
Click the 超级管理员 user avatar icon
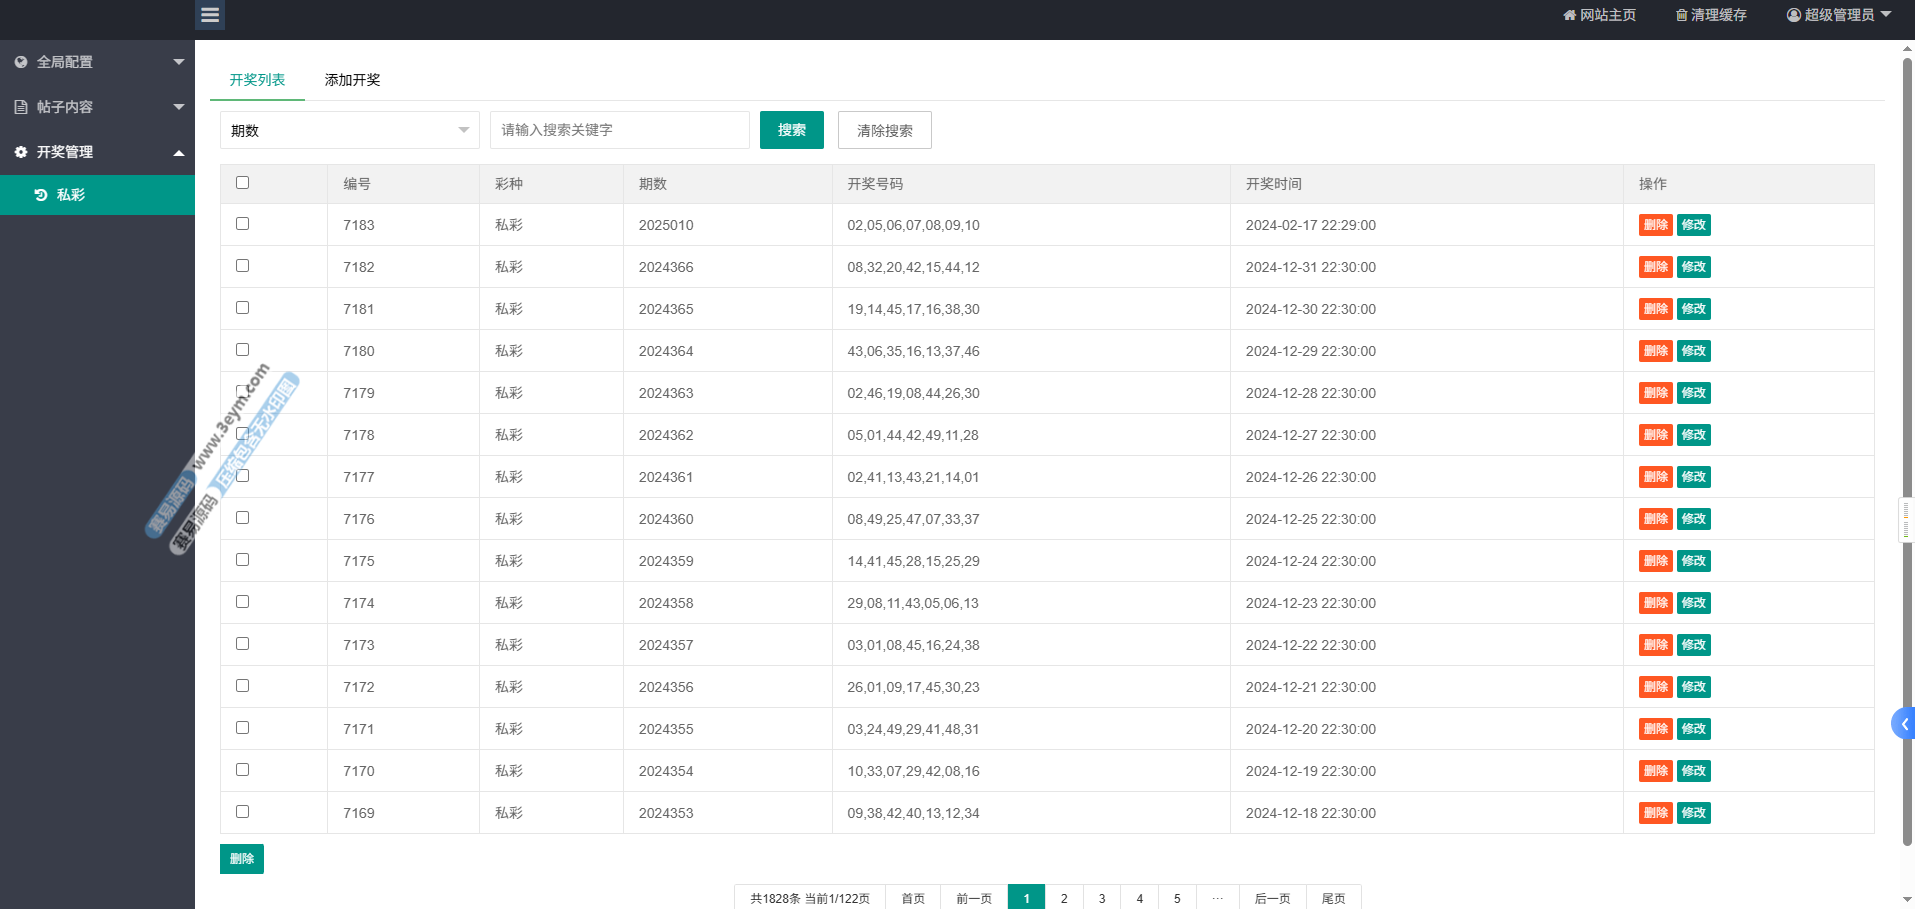[1794, 15]
